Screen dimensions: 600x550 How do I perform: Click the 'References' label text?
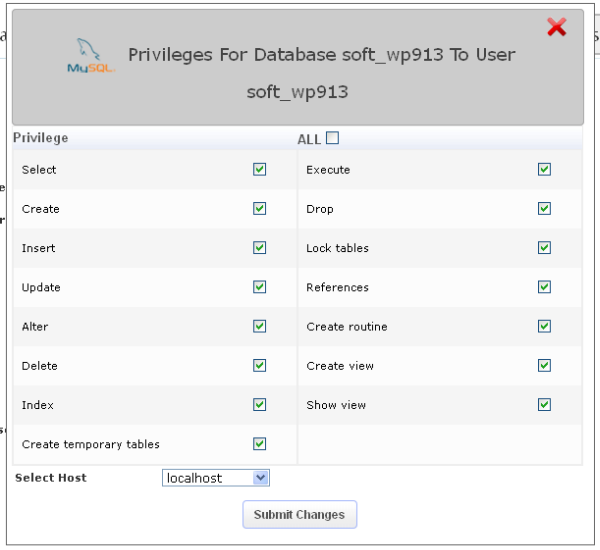(338, 287)
